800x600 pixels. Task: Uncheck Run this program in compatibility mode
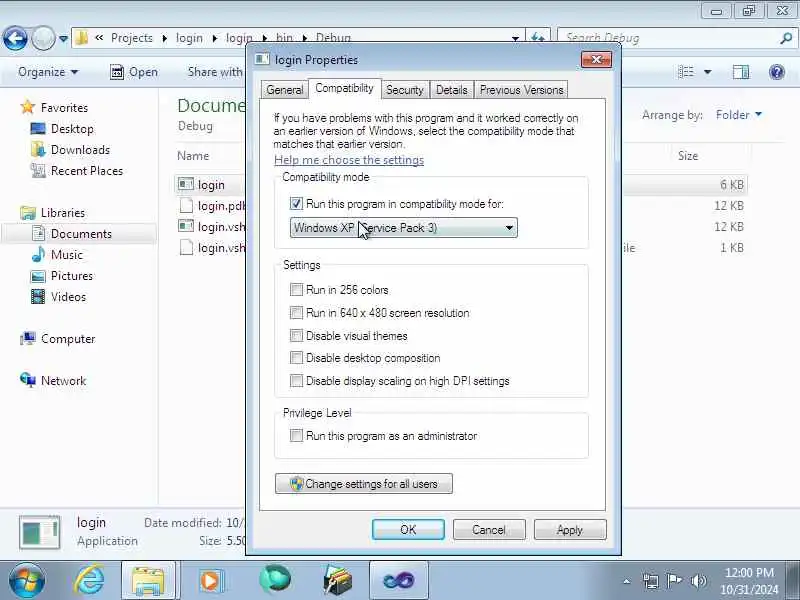pos(296,204)
